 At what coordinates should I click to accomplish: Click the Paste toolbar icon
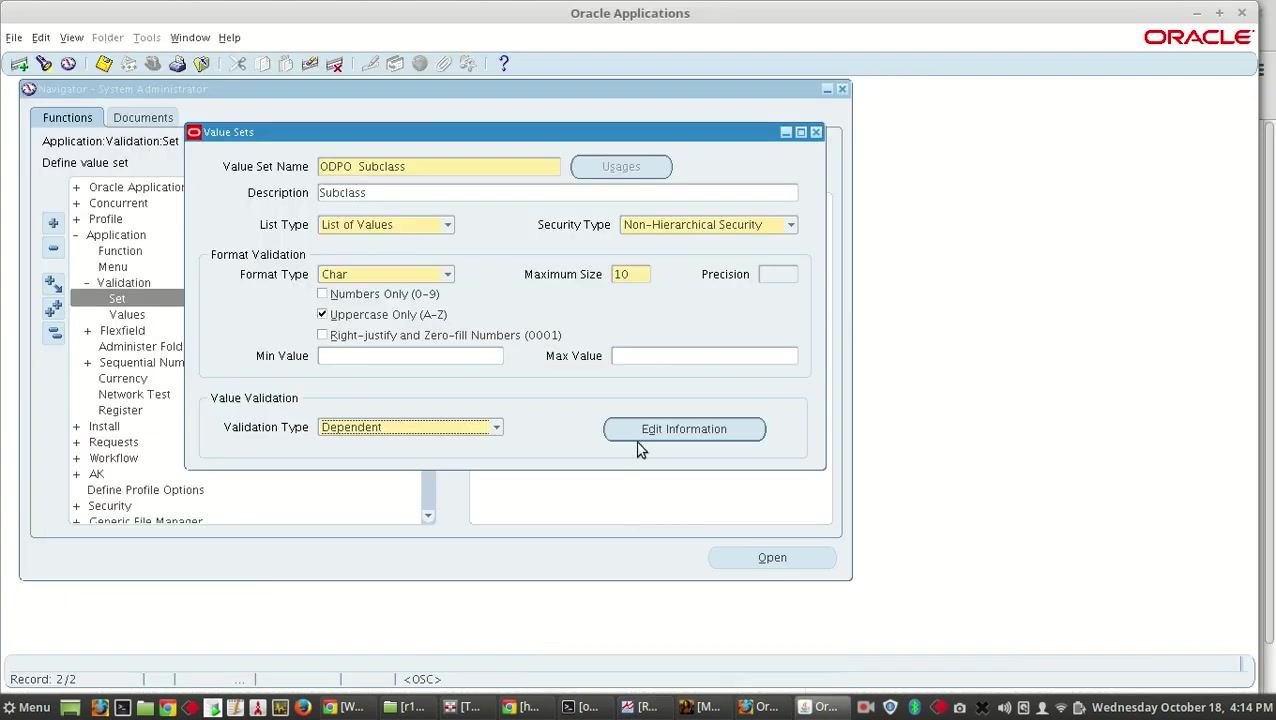pos(286,64)
